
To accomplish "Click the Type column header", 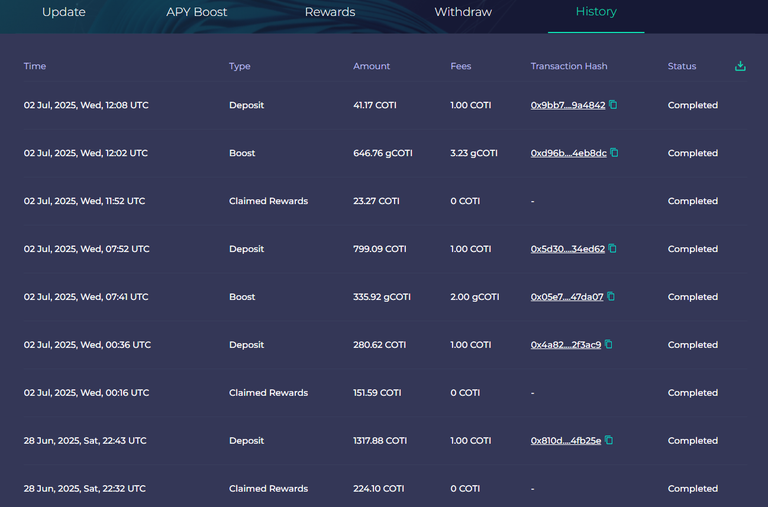I will point(240,66).
